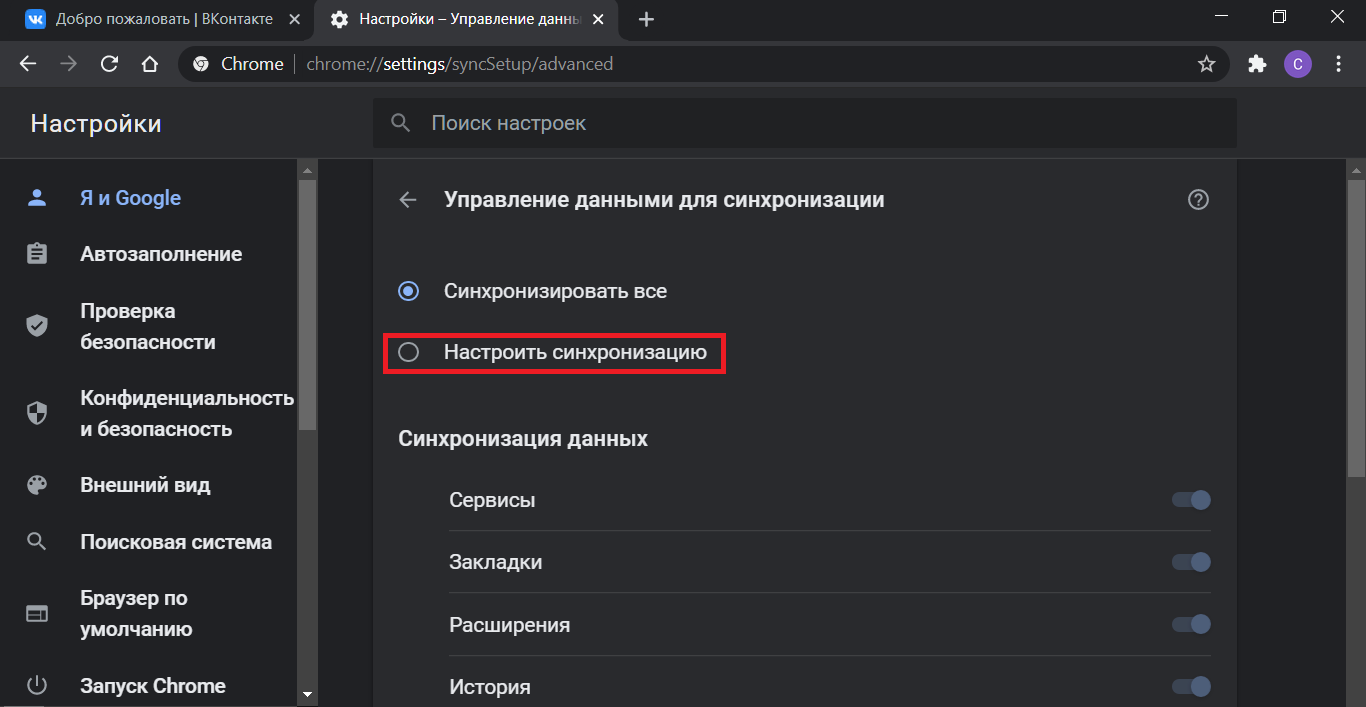Viewport: 1366px width, 707px height.
Task: Select the Синхронизировать все radio button
Action: (408, 291)
